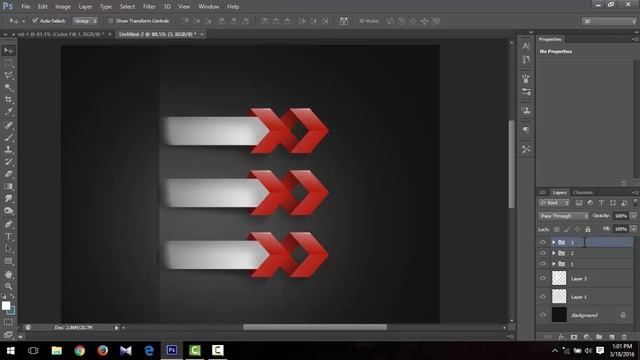This screenshot has height=360, width=640.
Task: Open the File menu
Action: [x=26, y=7]
